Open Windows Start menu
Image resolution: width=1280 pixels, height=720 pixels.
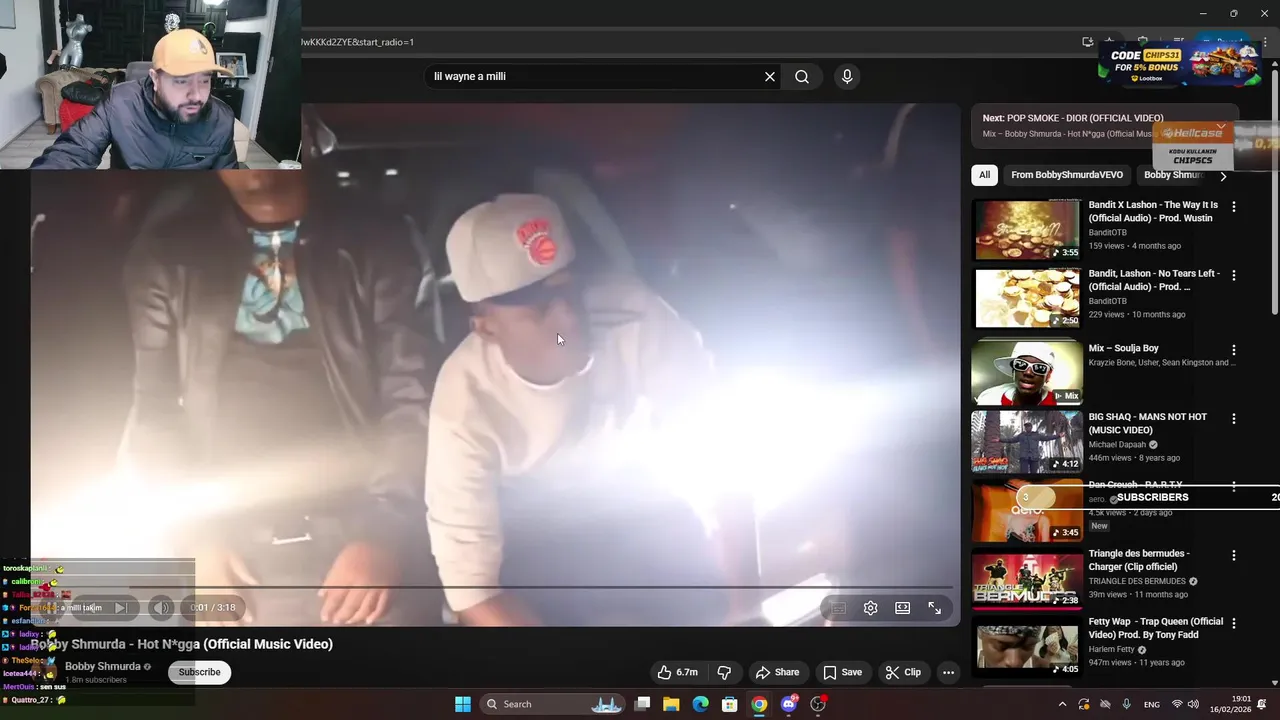463,704
